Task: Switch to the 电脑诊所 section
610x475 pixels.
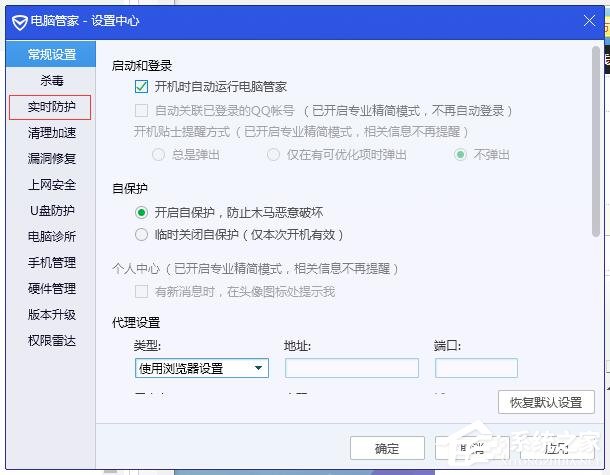Action: tap(51, 237)
